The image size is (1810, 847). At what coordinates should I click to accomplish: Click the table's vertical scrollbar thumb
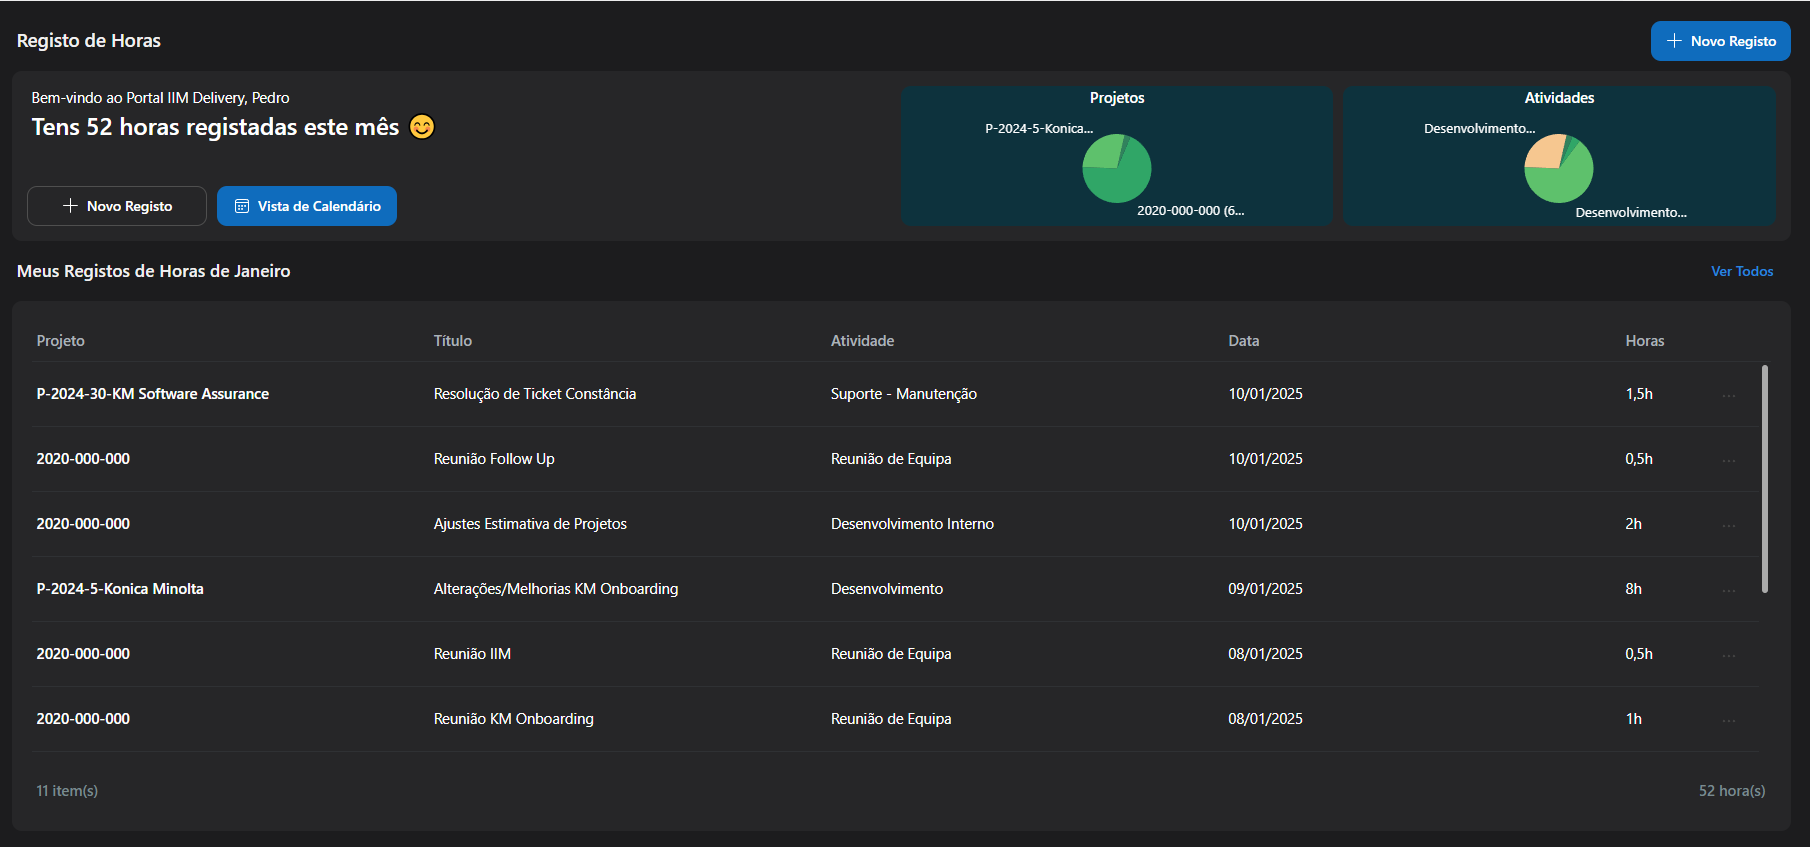(x=1764, y=478)
